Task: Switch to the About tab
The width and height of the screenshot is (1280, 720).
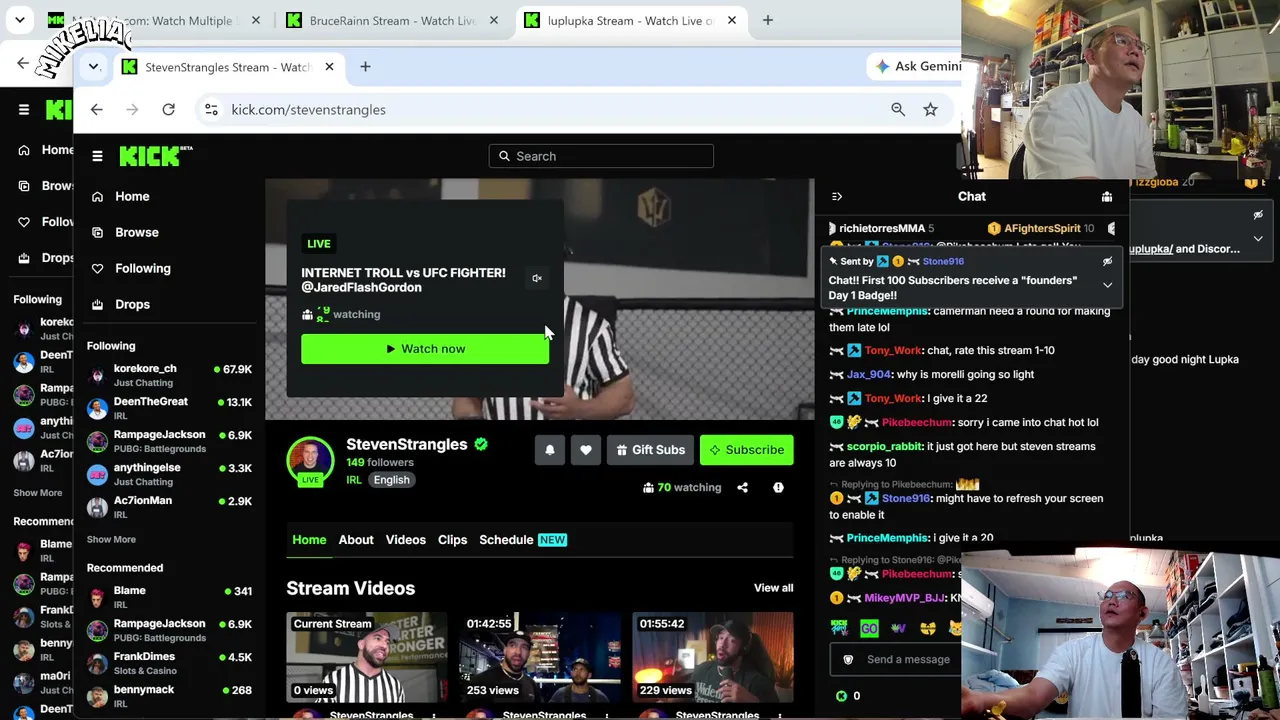Action: tap(356, 540)
